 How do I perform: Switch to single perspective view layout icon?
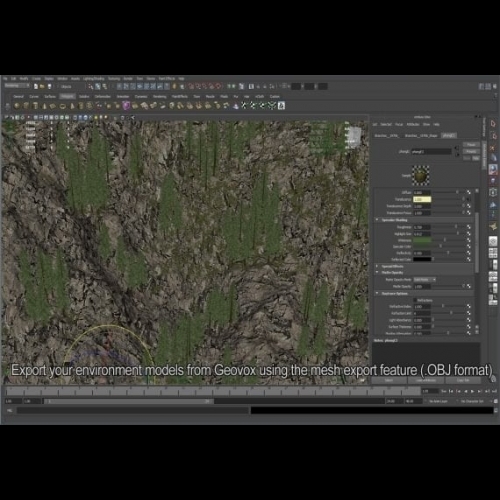click(x=493, y=241)
